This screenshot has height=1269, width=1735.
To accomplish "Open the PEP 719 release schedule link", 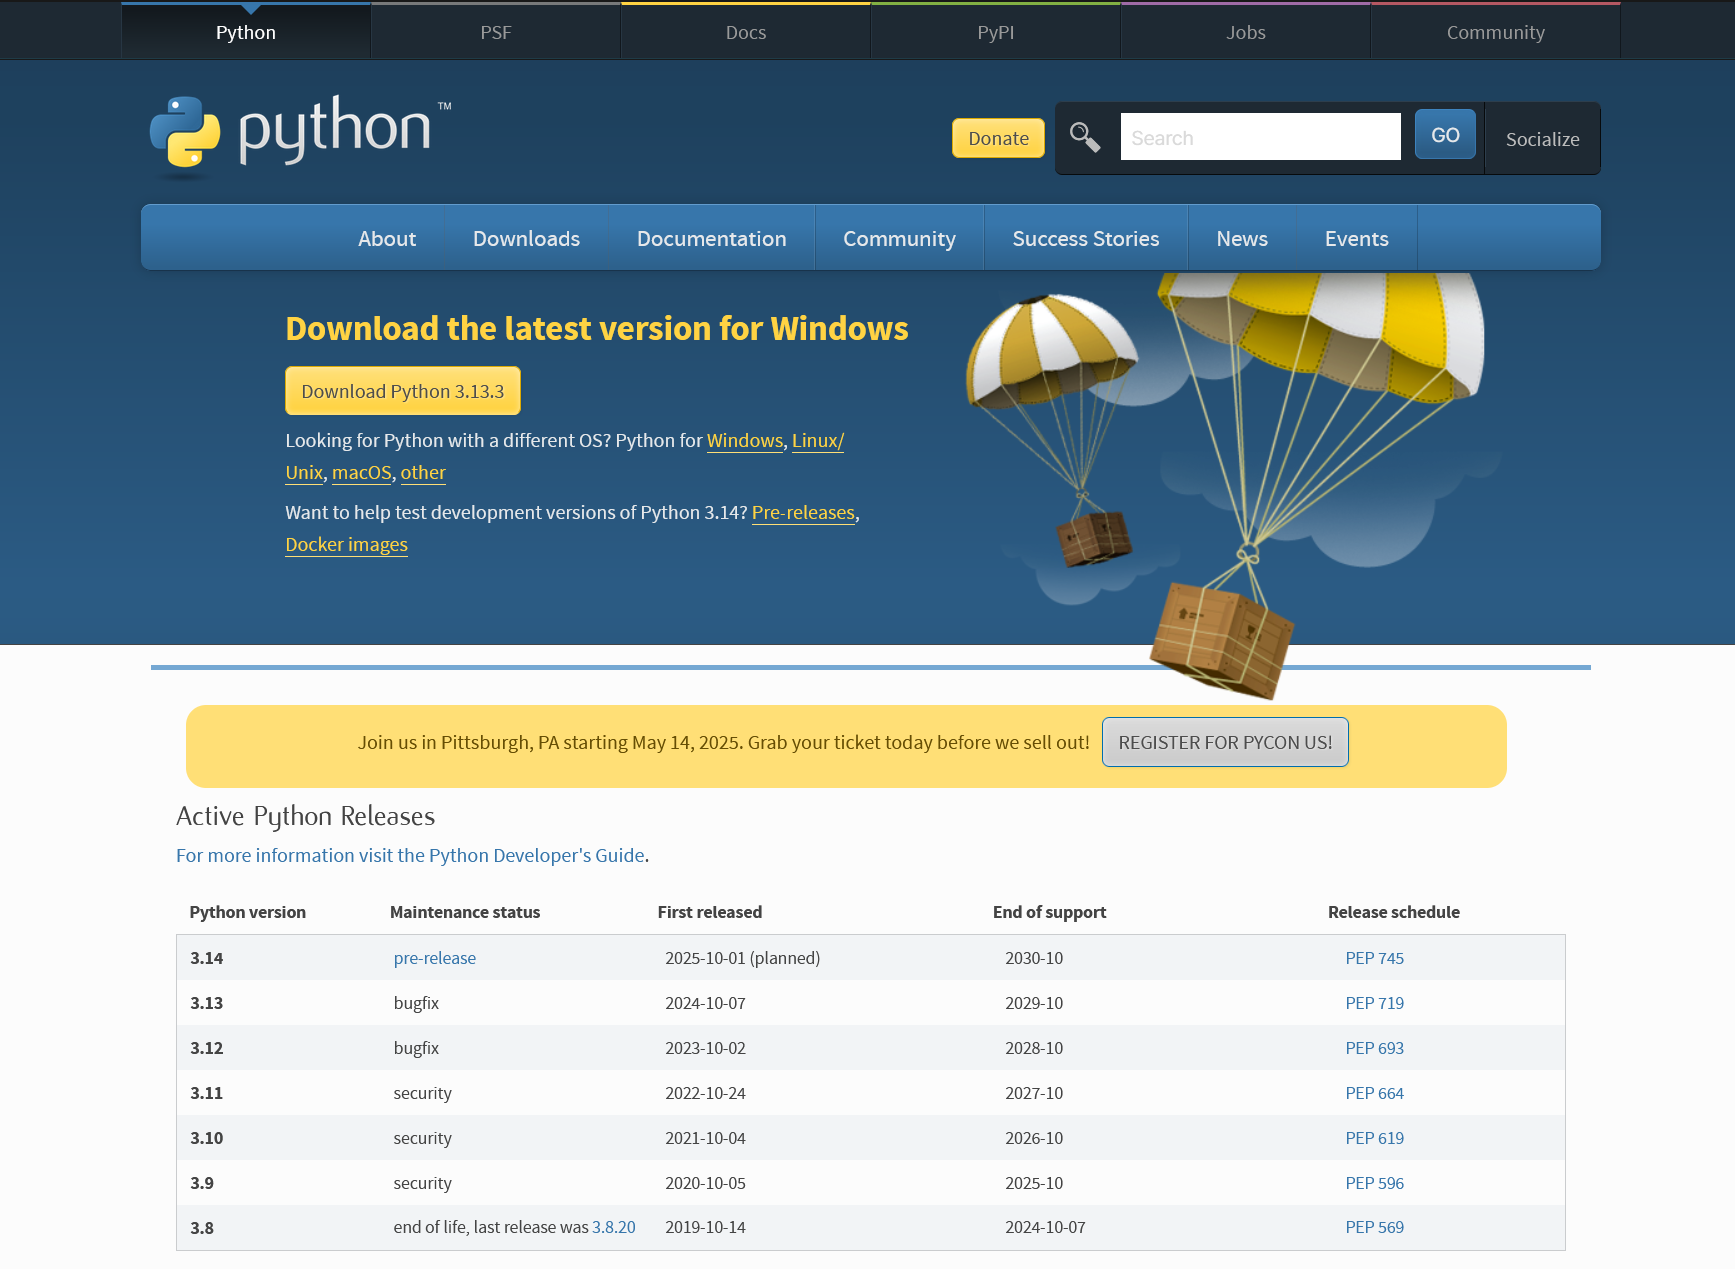I will click(x=1374, y=1003).
